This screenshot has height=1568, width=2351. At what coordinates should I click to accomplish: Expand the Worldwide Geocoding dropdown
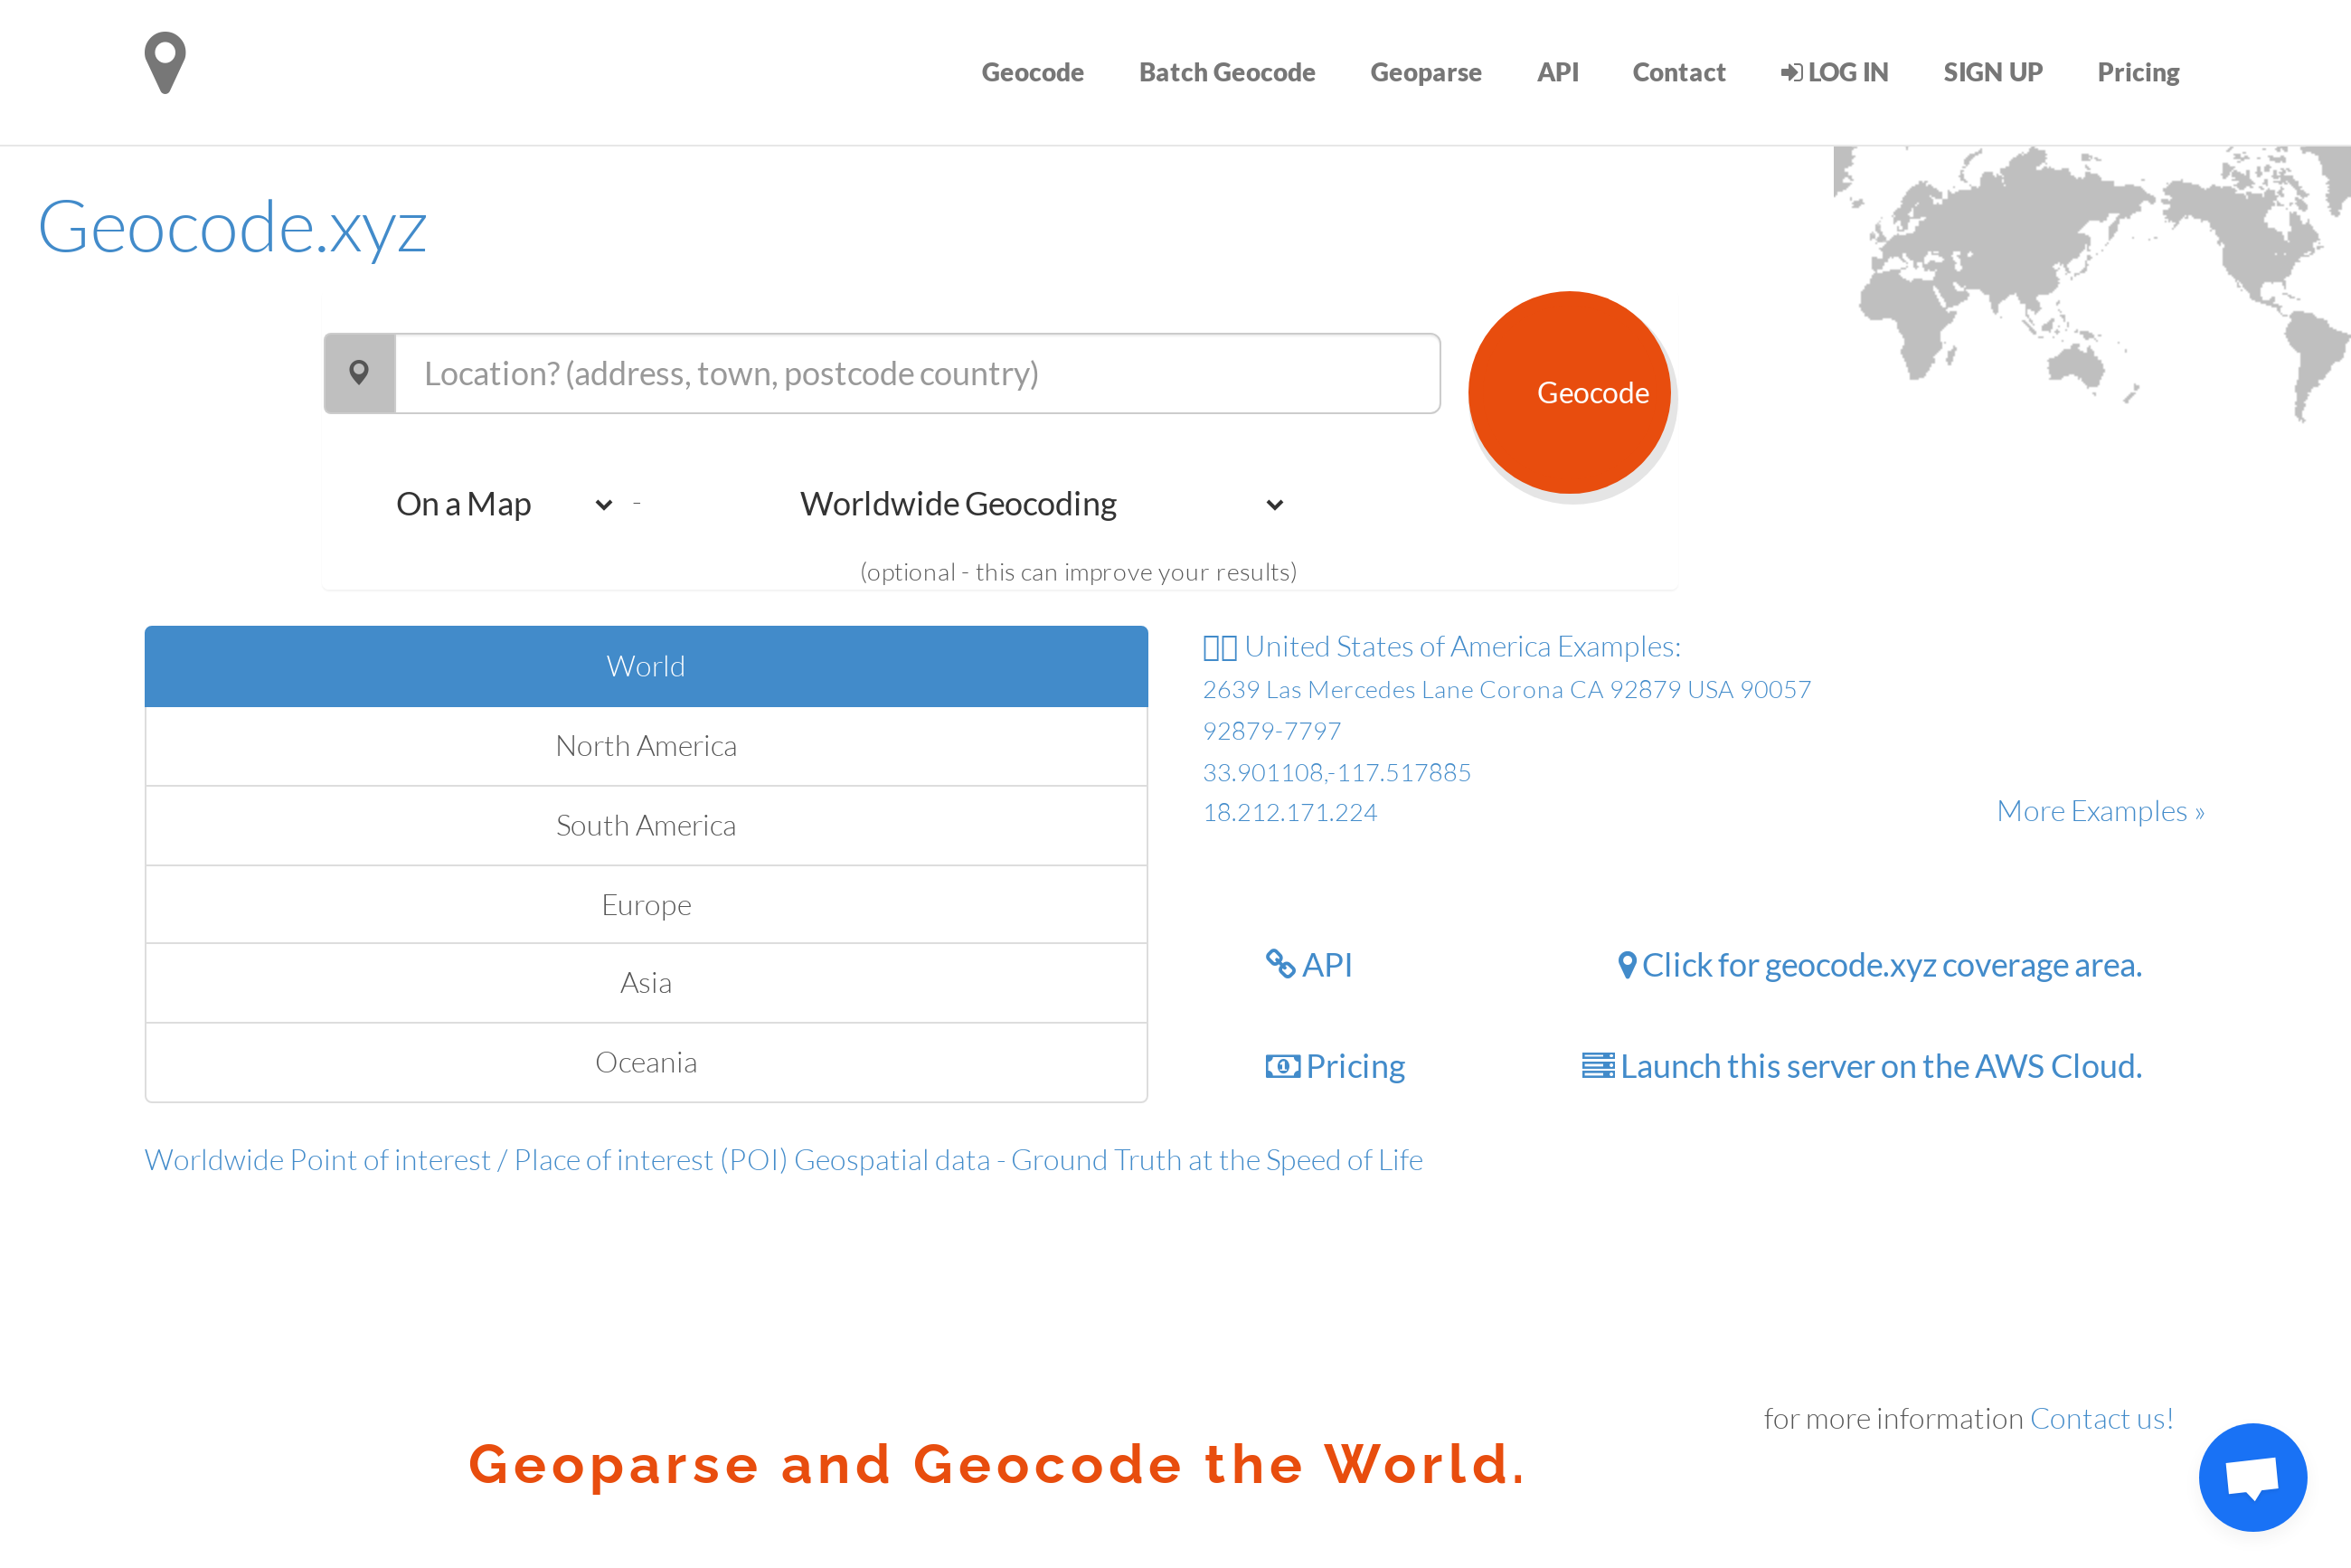click(x=1040, y=504)
